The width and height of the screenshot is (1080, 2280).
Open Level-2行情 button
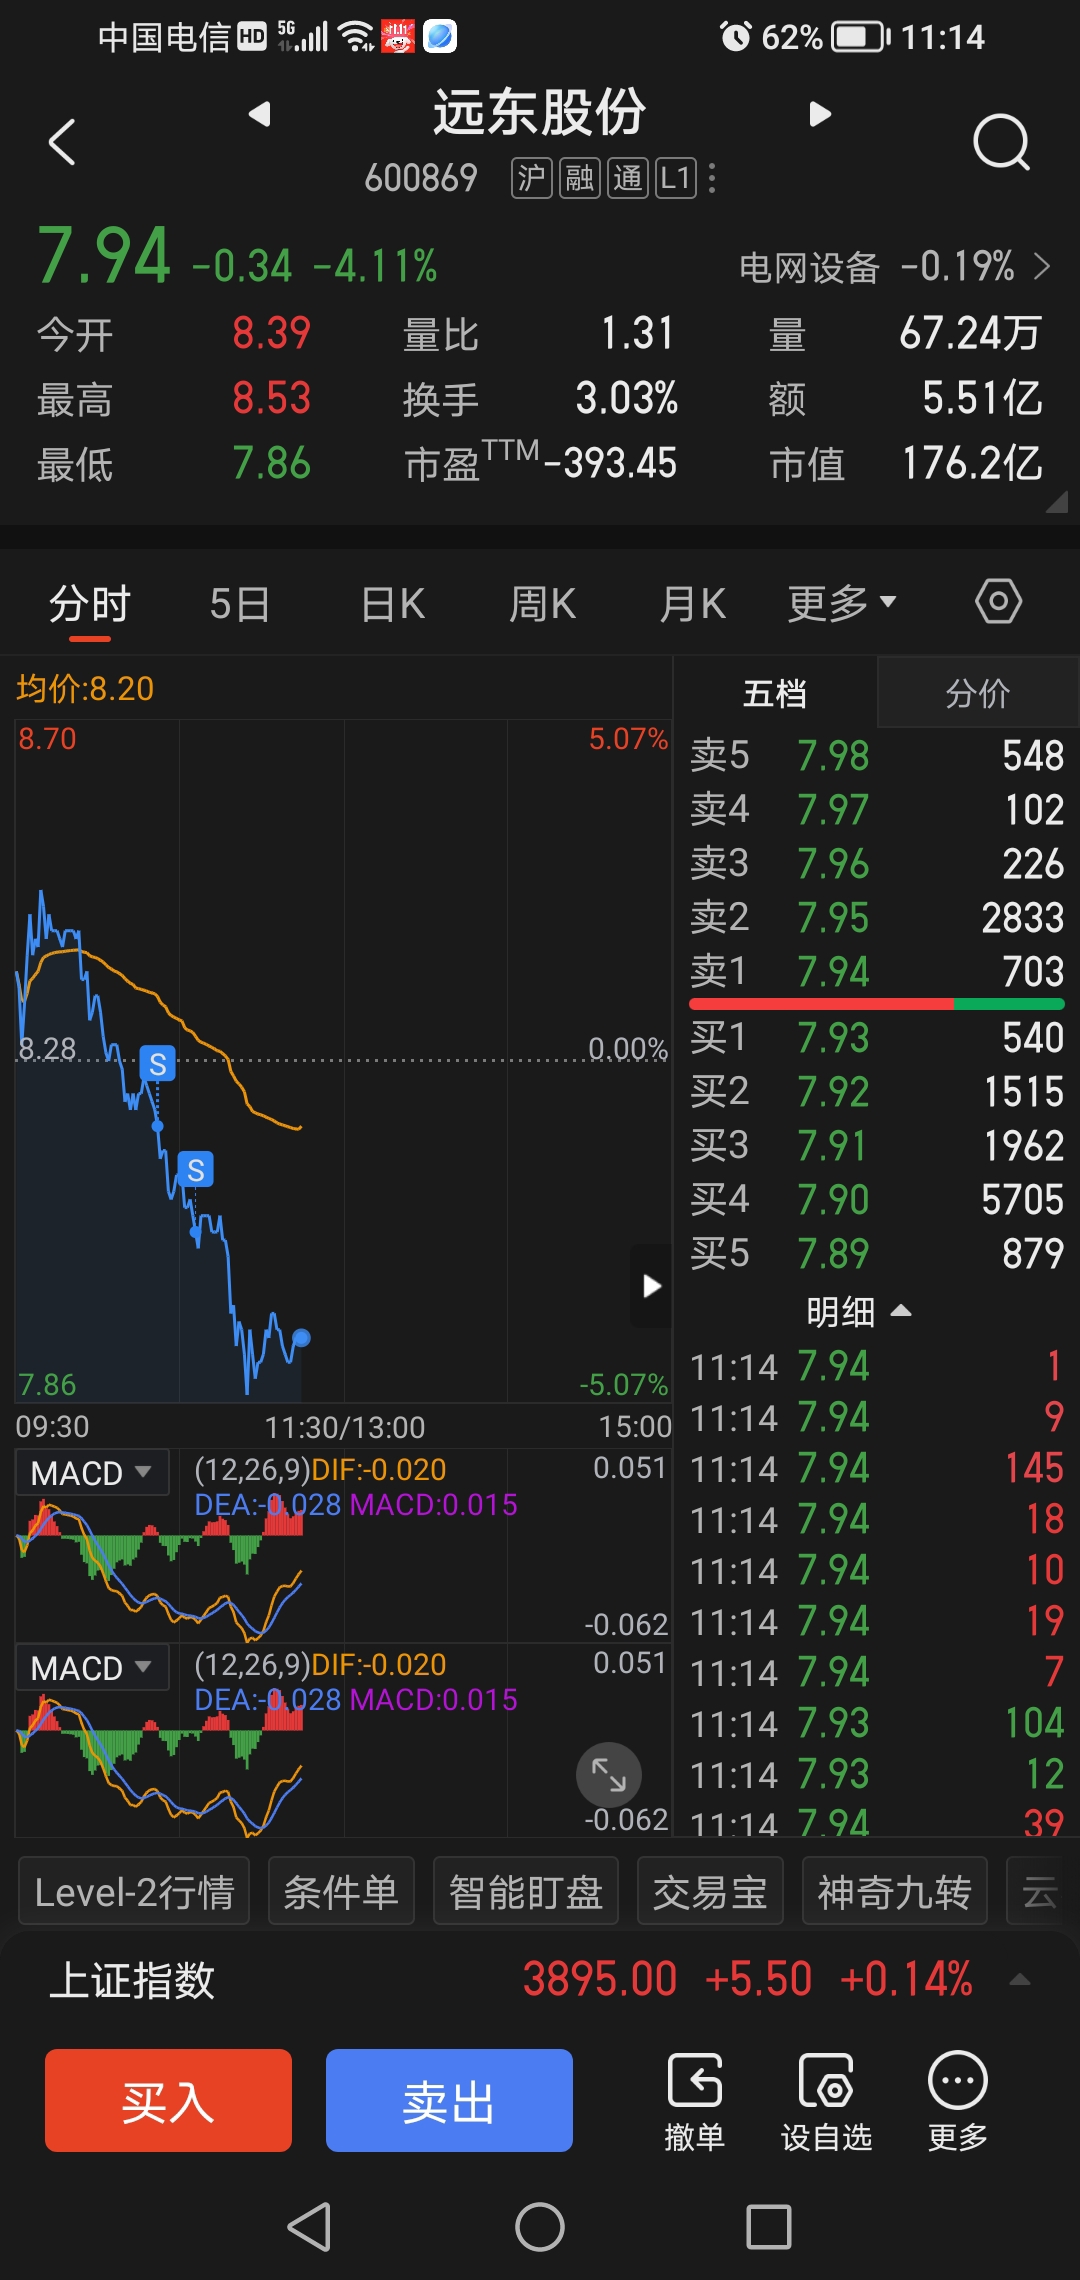[134, 1891]
